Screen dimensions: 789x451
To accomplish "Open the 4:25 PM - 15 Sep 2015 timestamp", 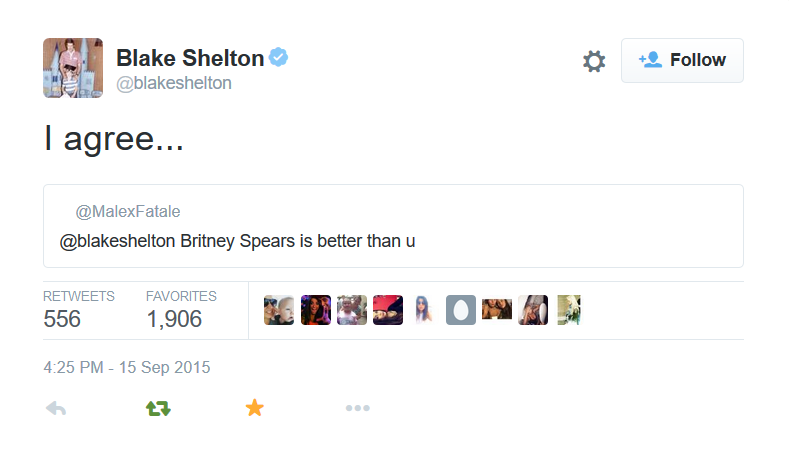I will point(127,367).
